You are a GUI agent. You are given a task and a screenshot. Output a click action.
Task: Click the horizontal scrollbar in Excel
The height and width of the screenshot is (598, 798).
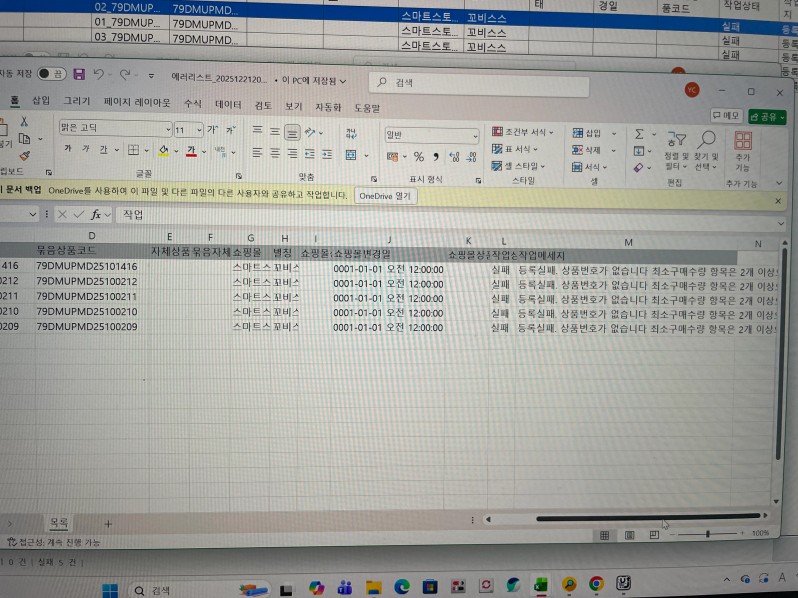click(x=647, y=518)
